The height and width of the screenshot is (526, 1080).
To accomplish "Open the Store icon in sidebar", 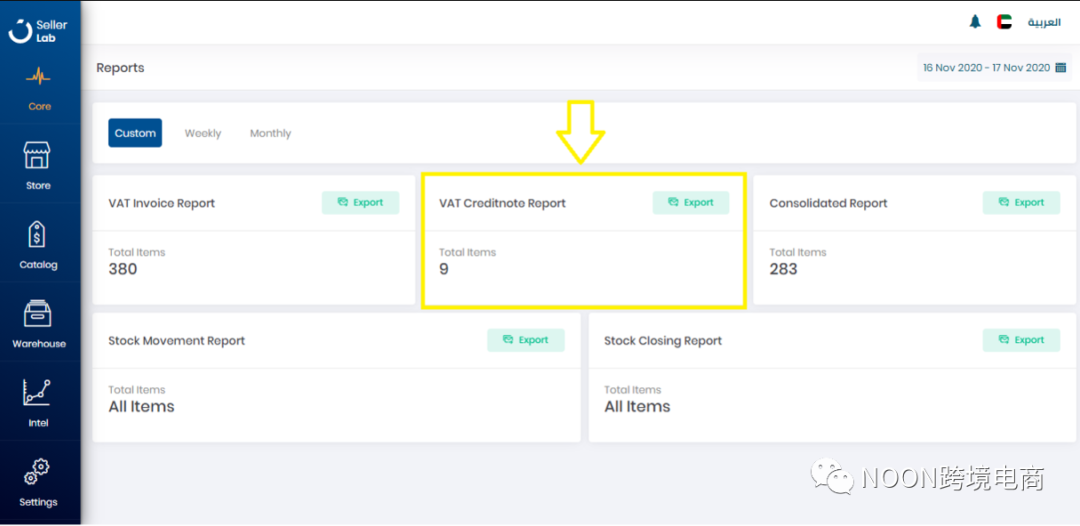I will (37, 156).
